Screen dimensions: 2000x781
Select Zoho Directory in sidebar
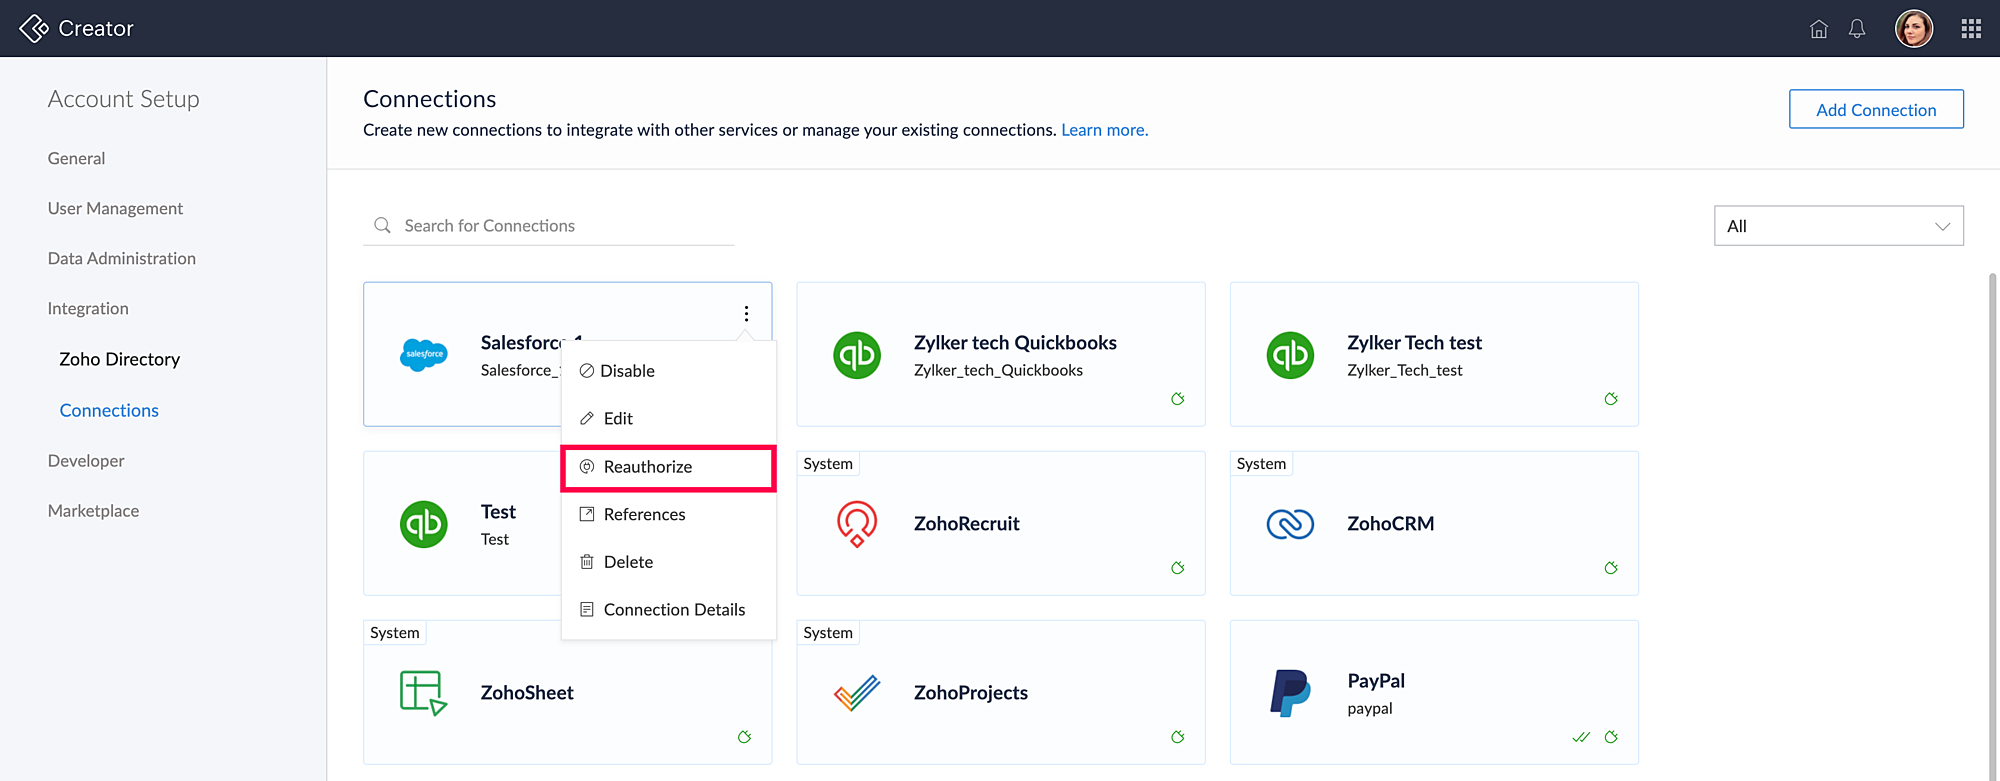(119, 359)
